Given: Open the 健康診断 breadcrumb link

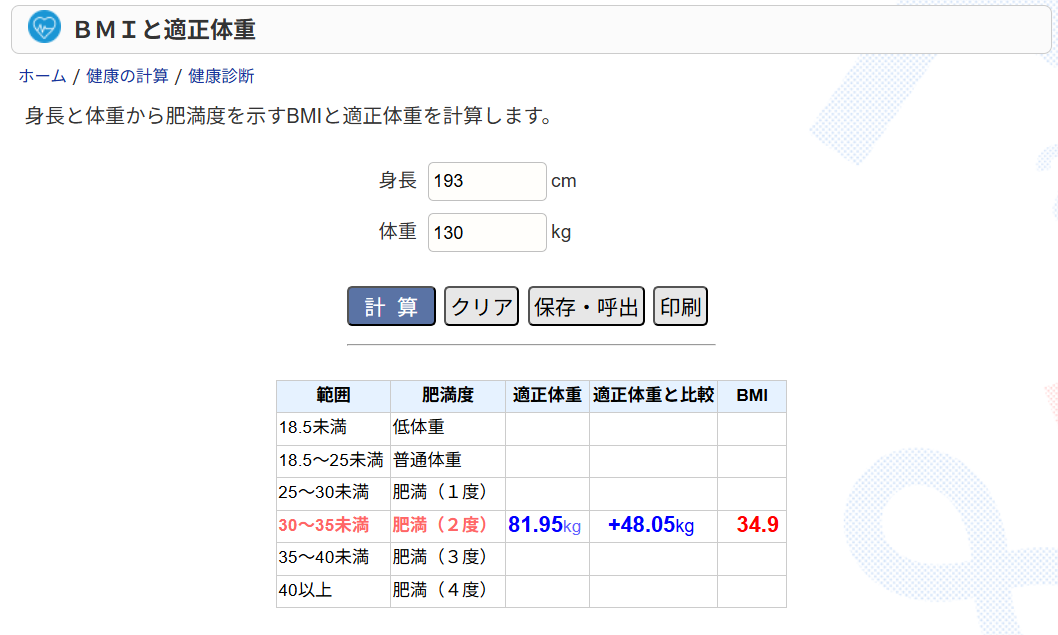Looking at the screenshot, I should click(x=221, y=76).
